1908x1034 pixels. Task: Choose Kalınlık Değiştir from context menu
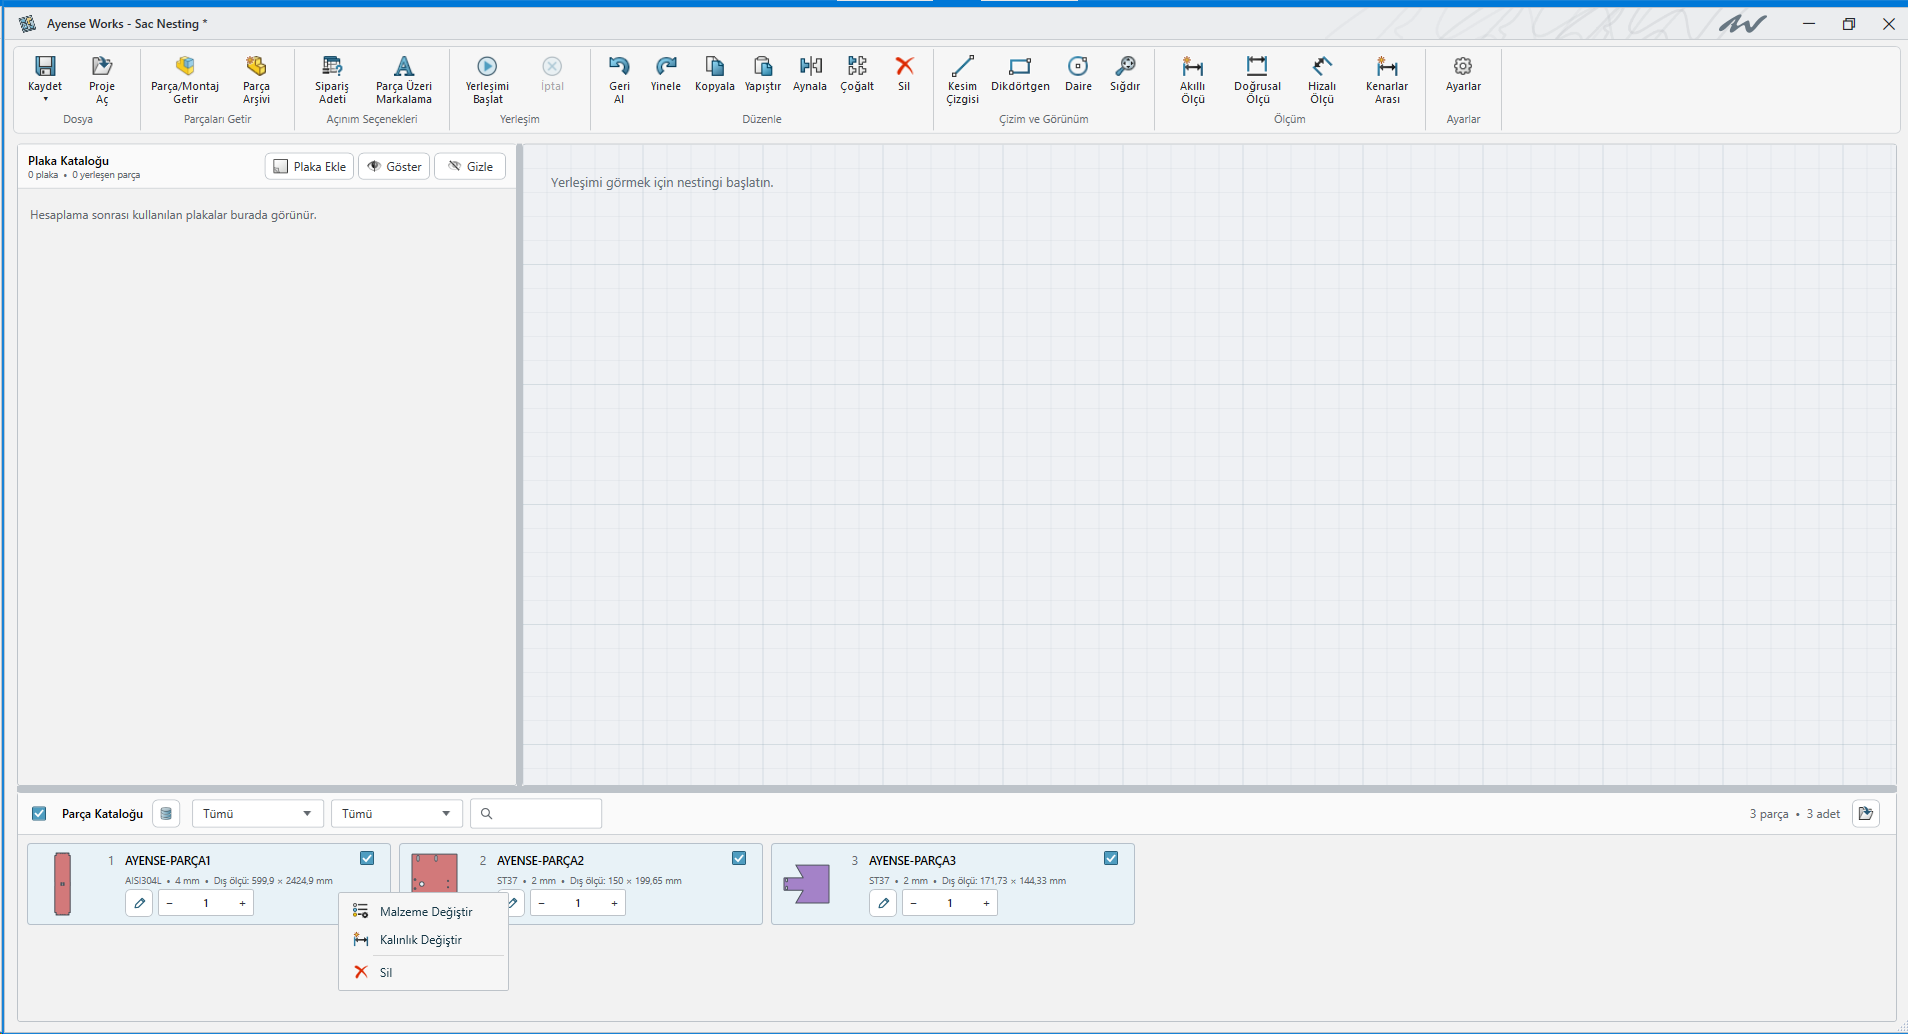coord(424,939)
